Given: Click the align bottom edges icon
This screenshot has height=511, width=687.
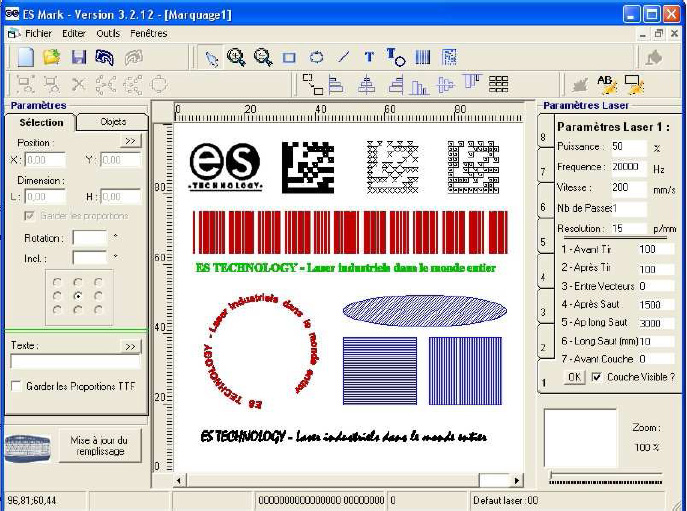Looking at the screenshot, I should pos(419,86).
